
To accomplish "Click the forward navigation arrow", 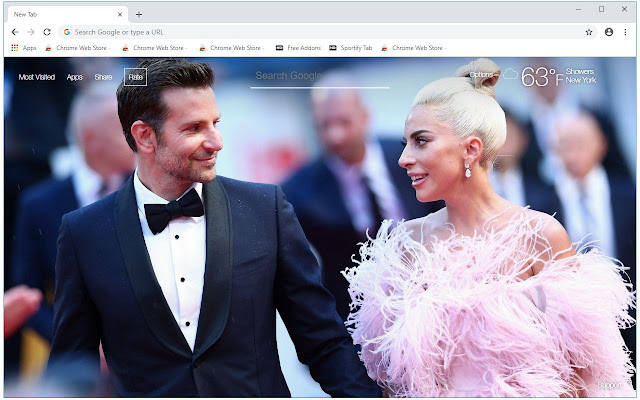I will pyautogui.click(x=31, y=32).
